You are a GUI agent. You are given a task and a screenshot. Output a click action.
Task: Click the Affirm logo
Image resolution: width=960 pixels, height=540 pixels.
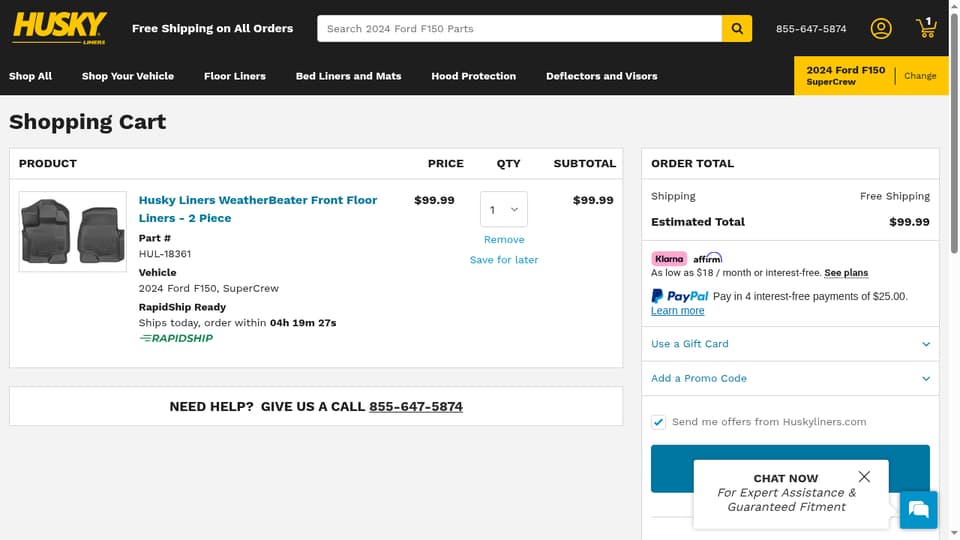pos(707,258)
